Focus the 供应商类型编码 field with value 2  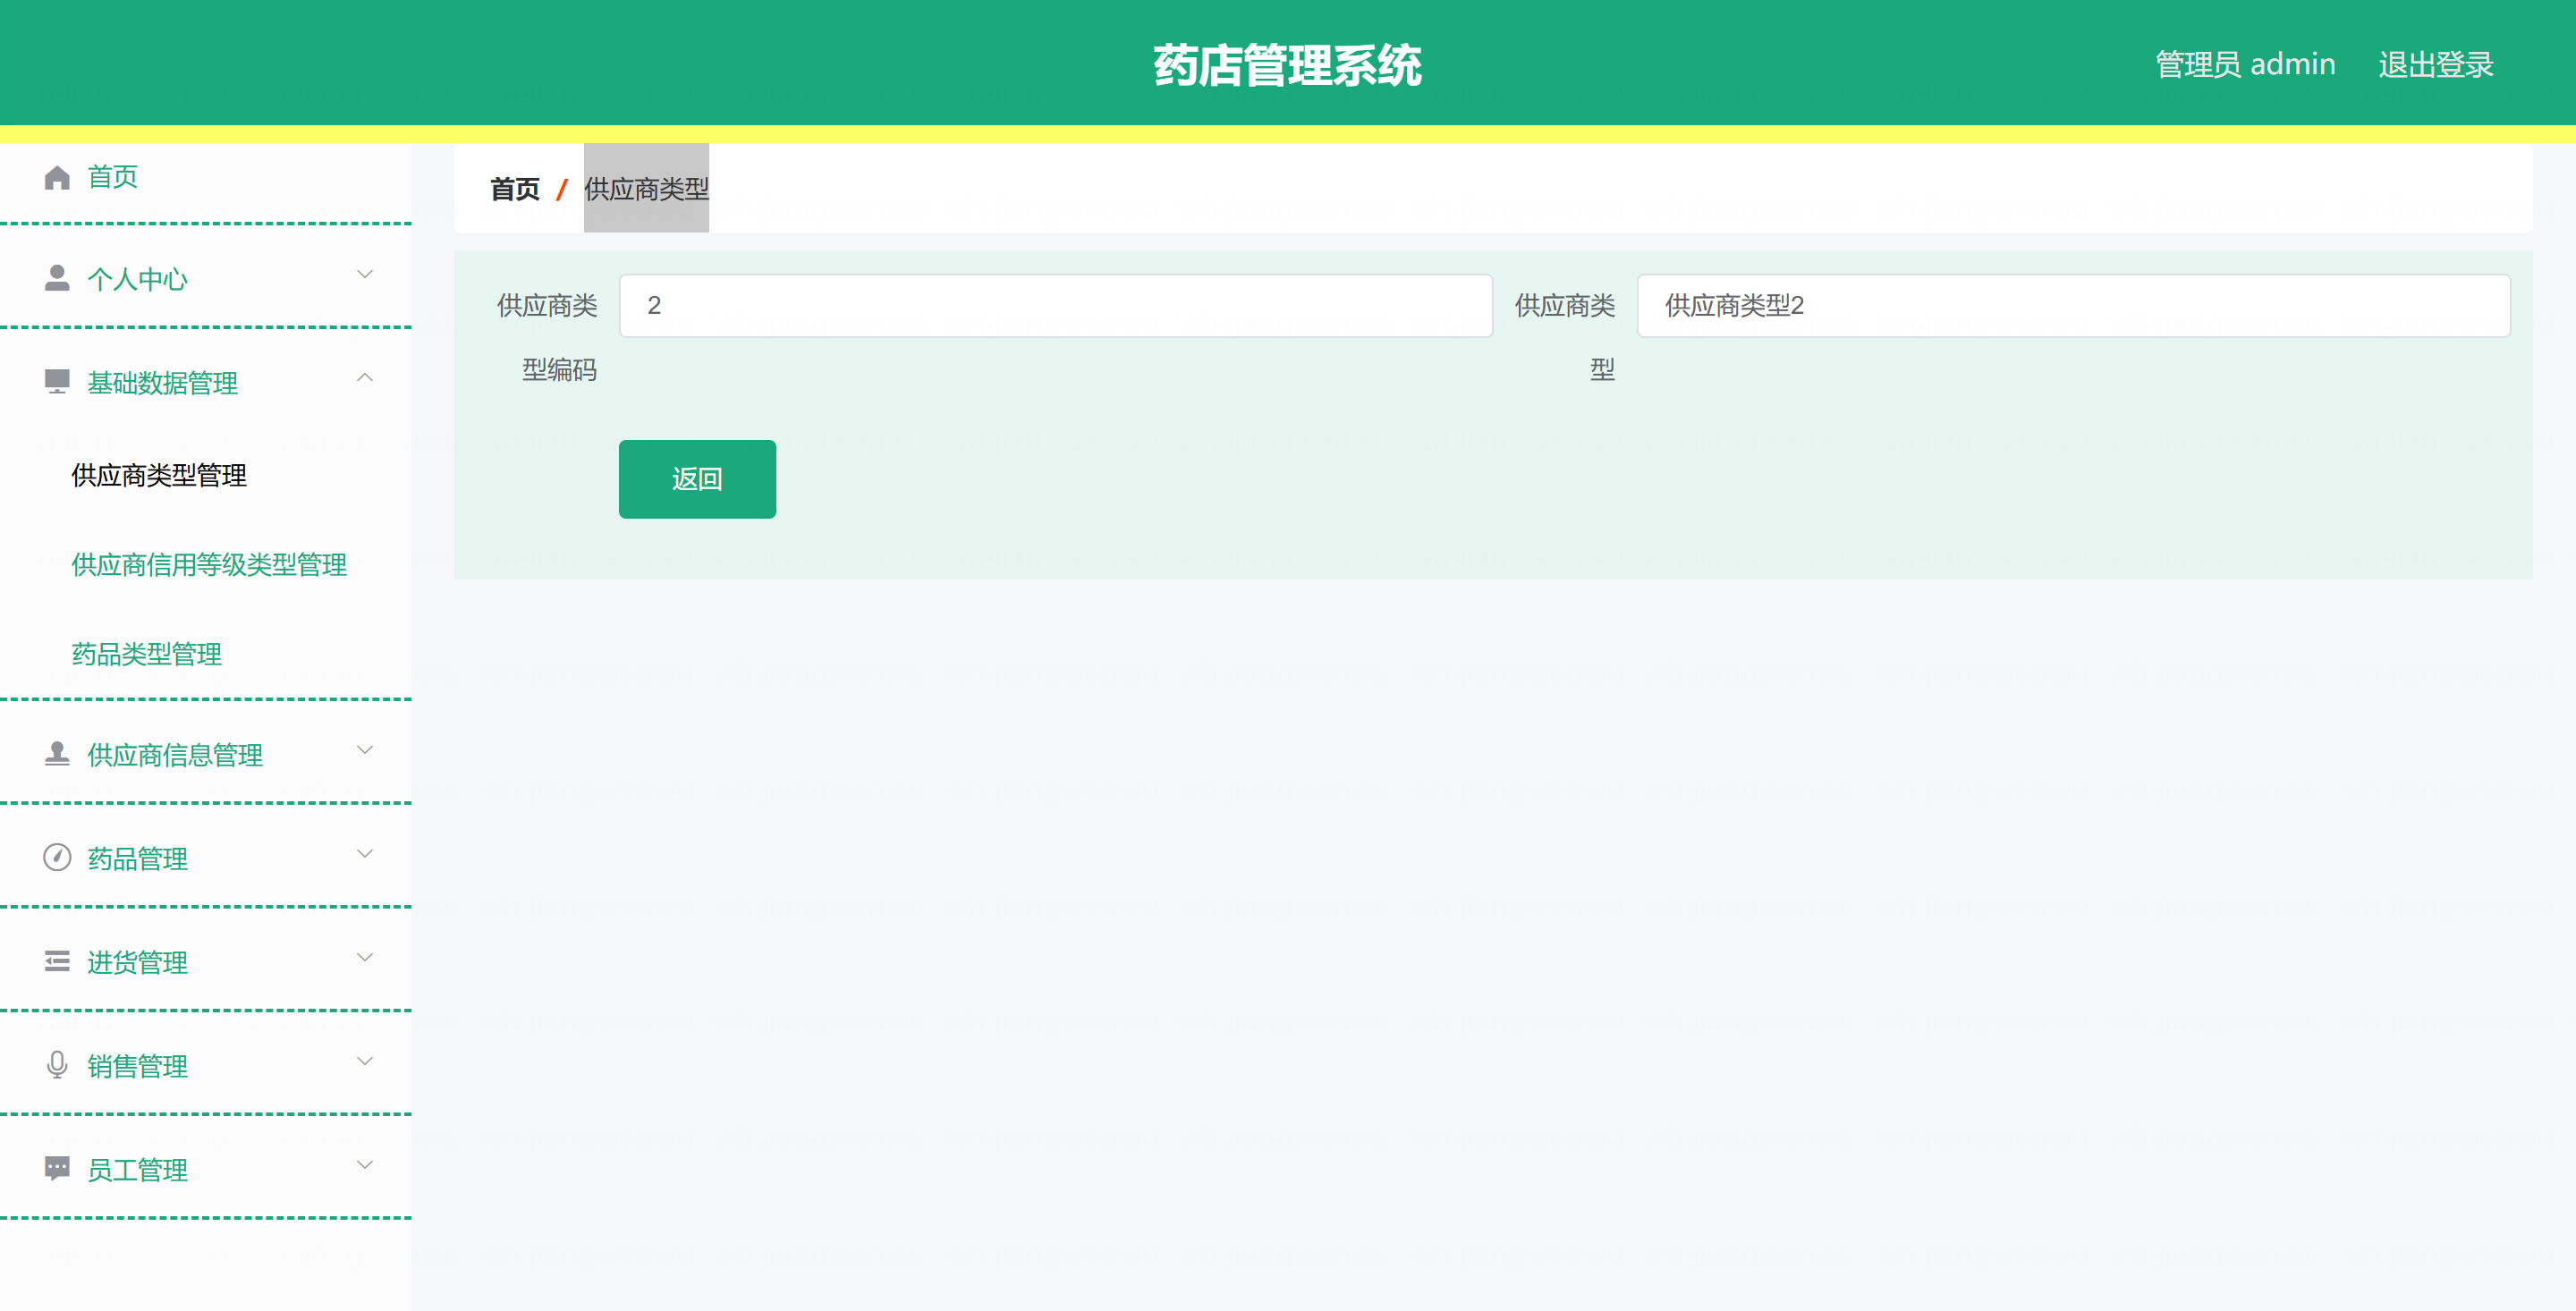pyautogui.click(x=1056, y=306)
